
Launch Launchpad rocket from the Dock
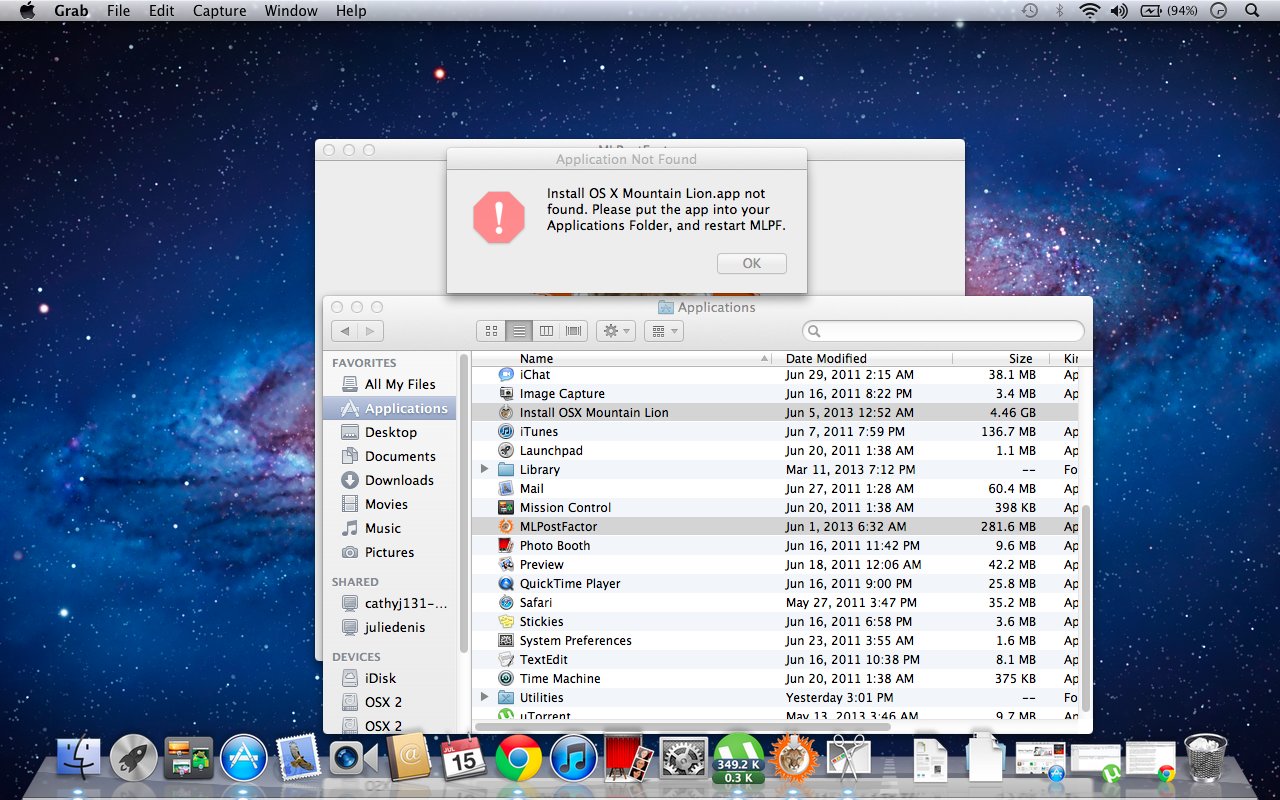134,759
